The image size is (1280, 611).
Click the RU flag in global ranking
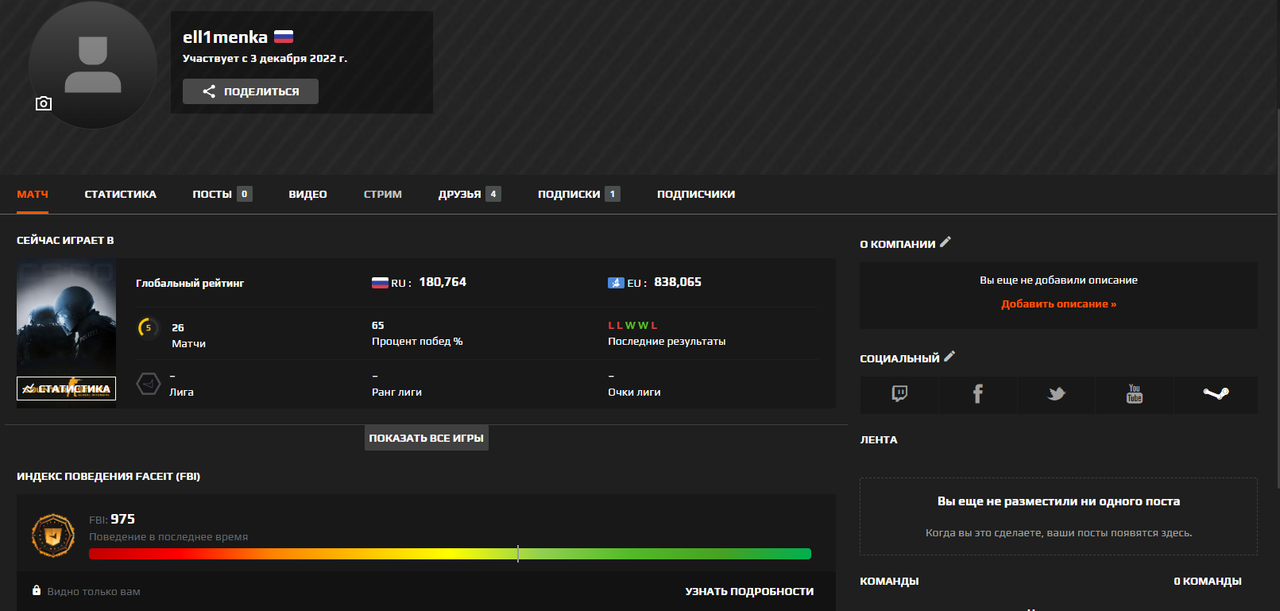click(x=380, y=283)
